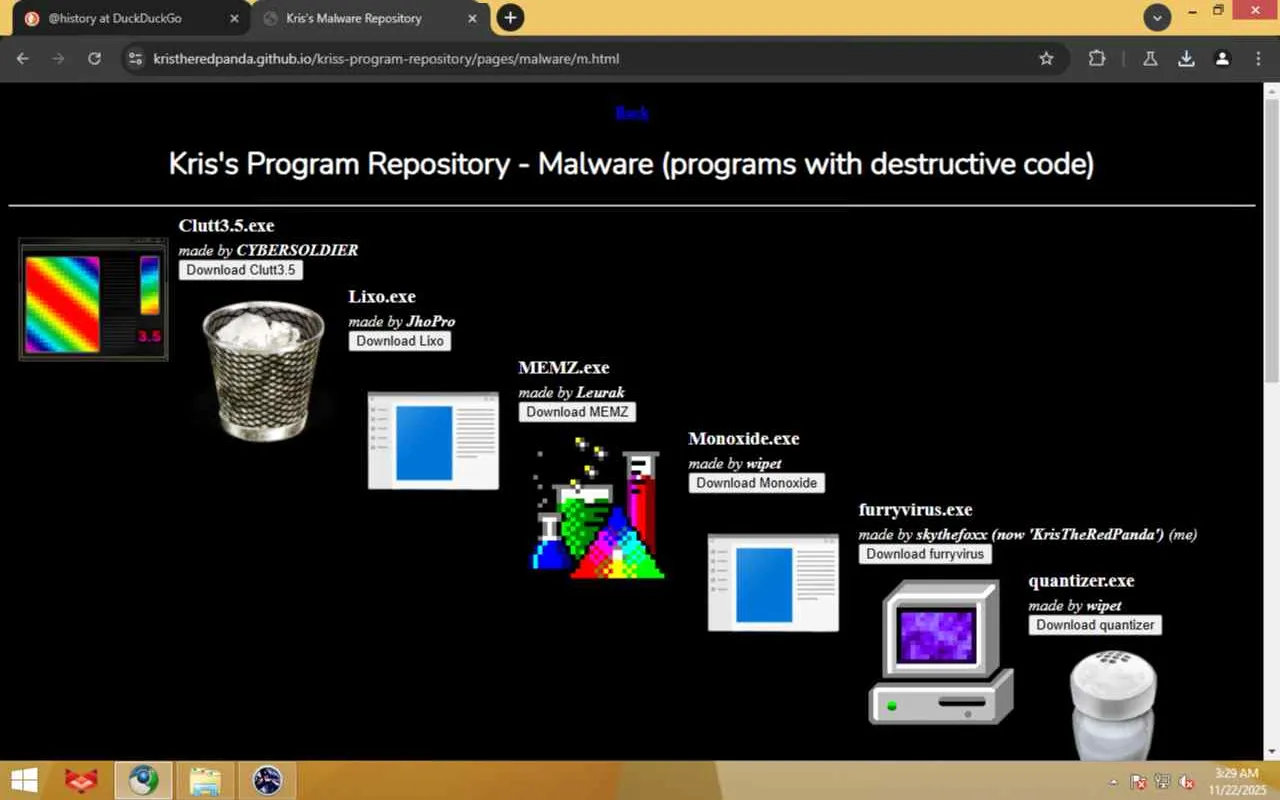
Task: Click the Download quantizer button
Action: point(1095,625)
